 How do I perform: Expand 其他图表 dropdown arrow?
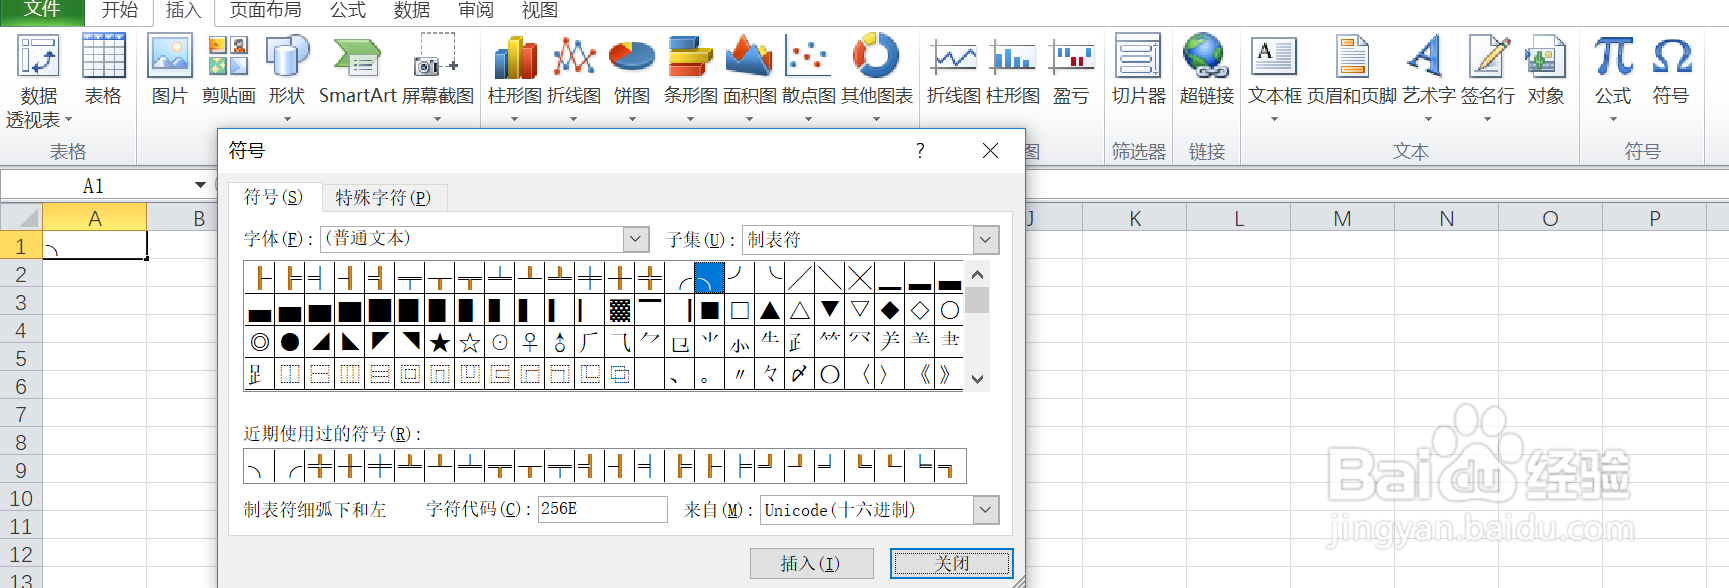pos(877,119)
